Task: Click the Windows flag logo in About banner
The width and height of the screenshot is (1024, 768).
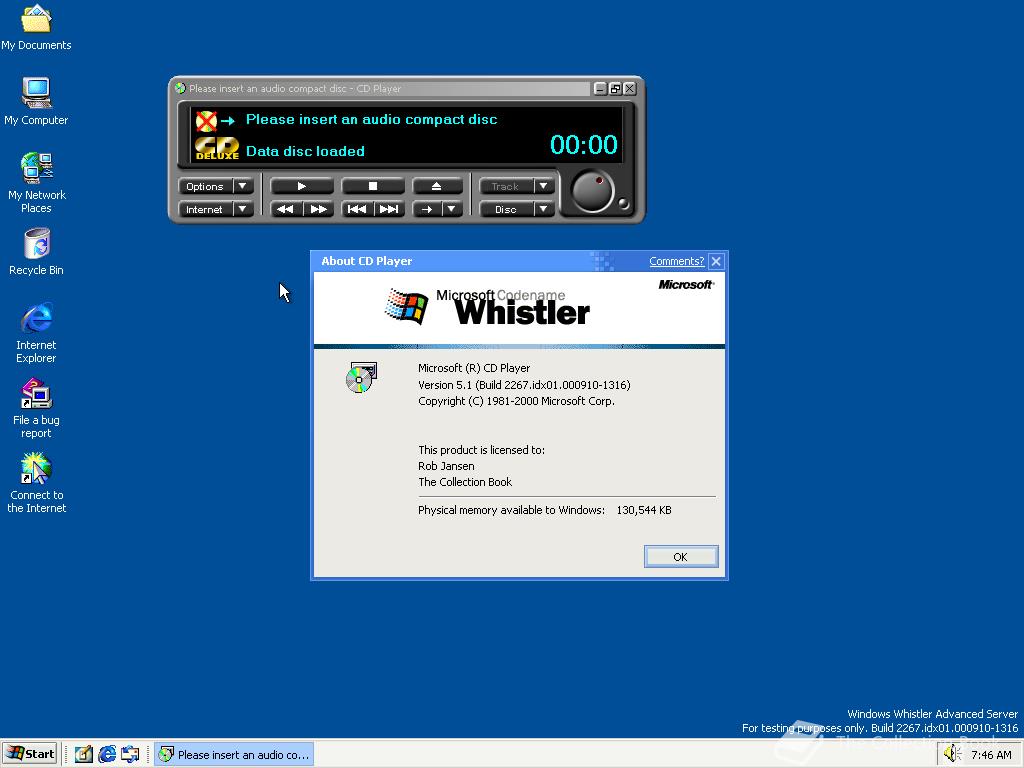Action: point(406,306)
